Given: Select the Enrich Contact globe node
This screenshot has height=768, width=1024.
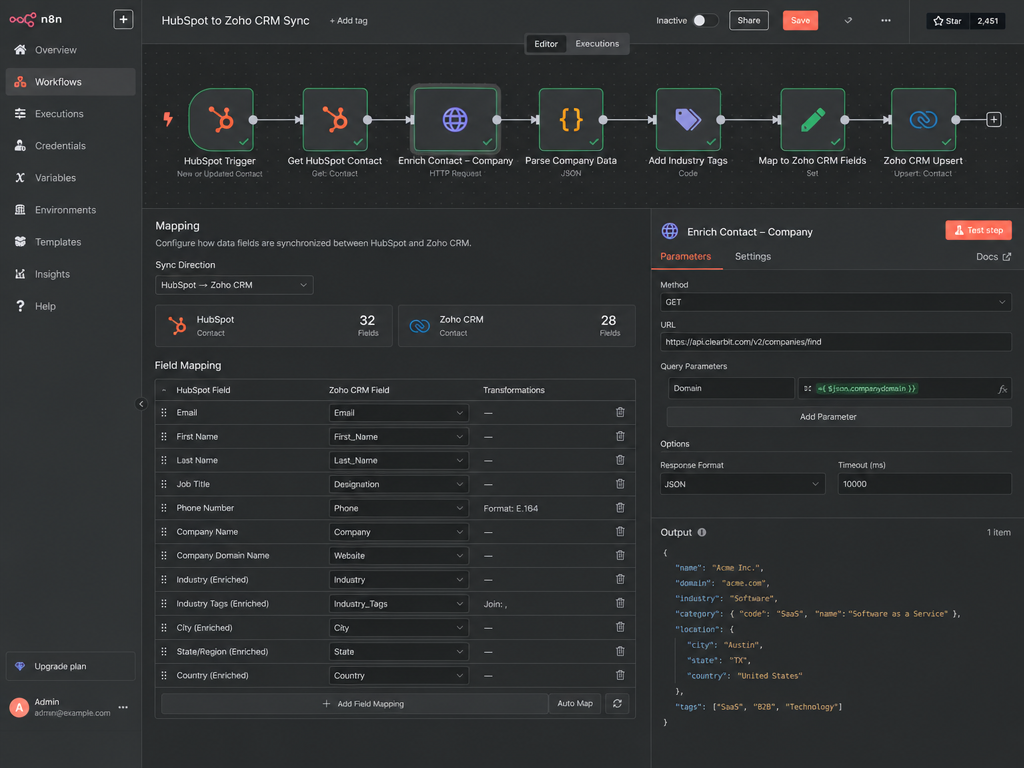Looking at the screenshot, I should pyautogui.click(x=455, y=120).
